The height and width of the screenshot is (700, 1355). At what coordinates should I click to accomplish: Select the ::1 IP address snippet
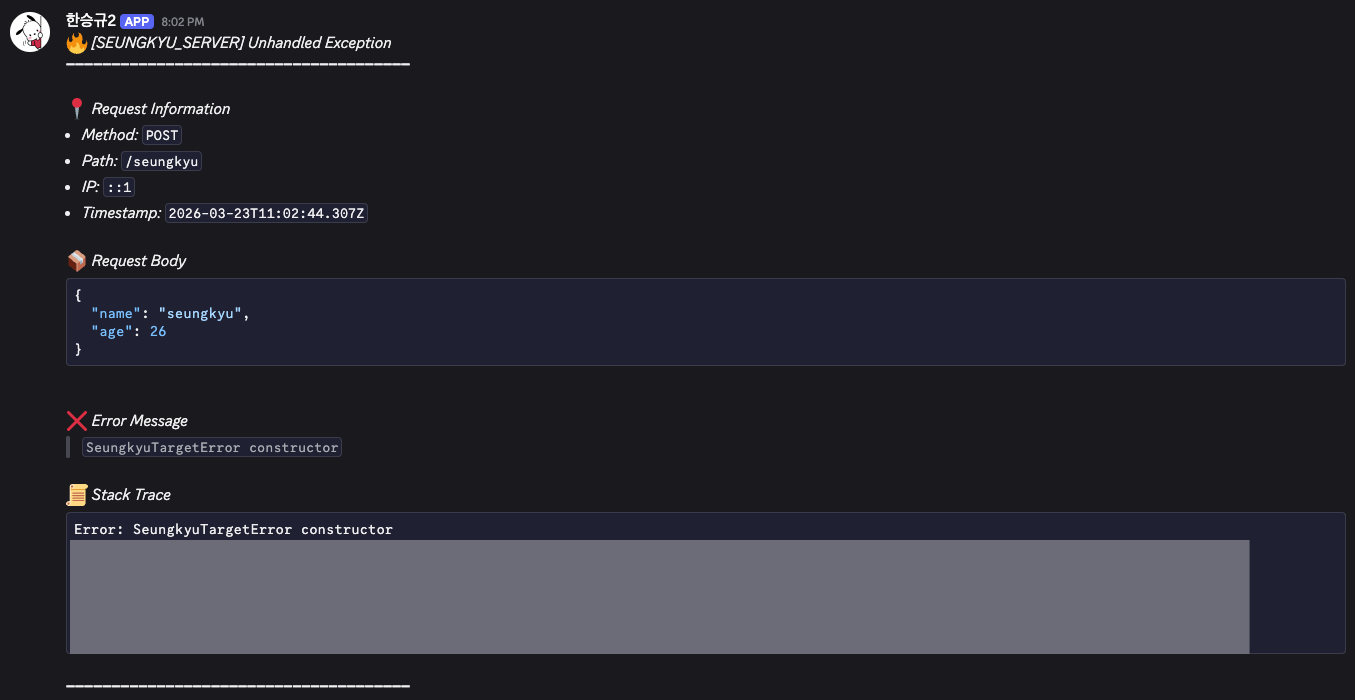118,187
